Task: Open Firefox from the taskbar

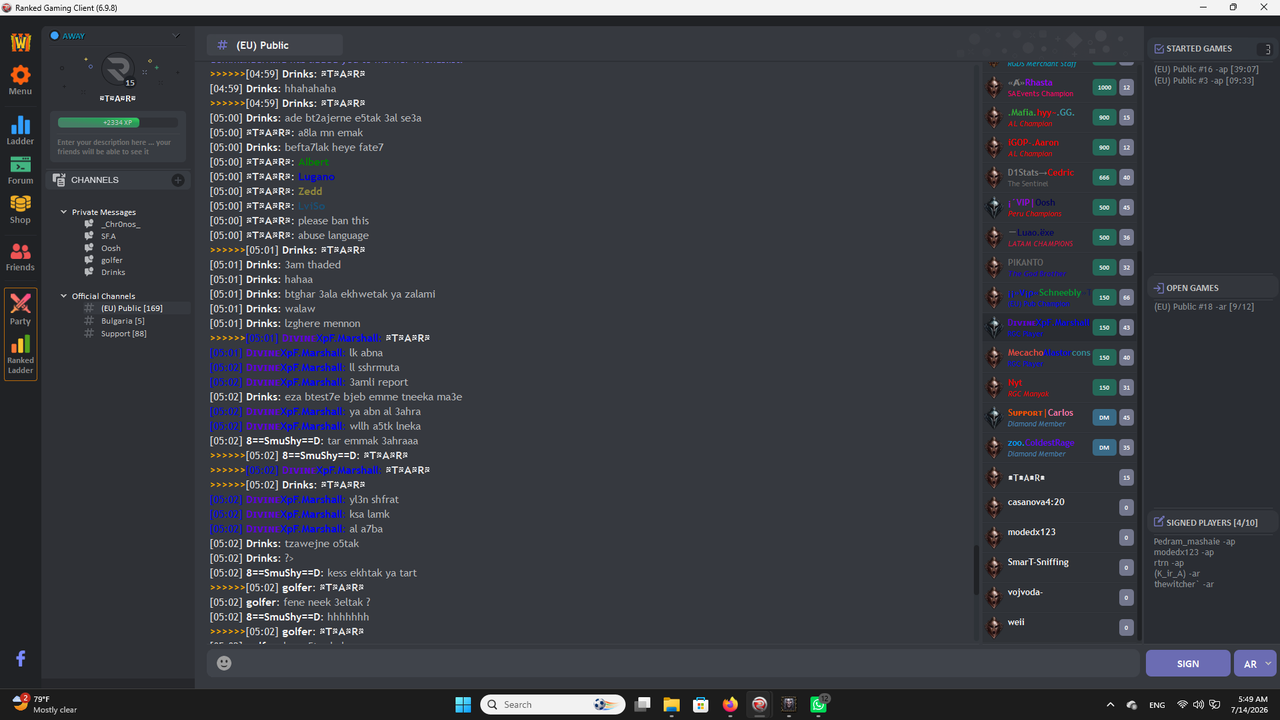Action: click(x=730, y=704)
